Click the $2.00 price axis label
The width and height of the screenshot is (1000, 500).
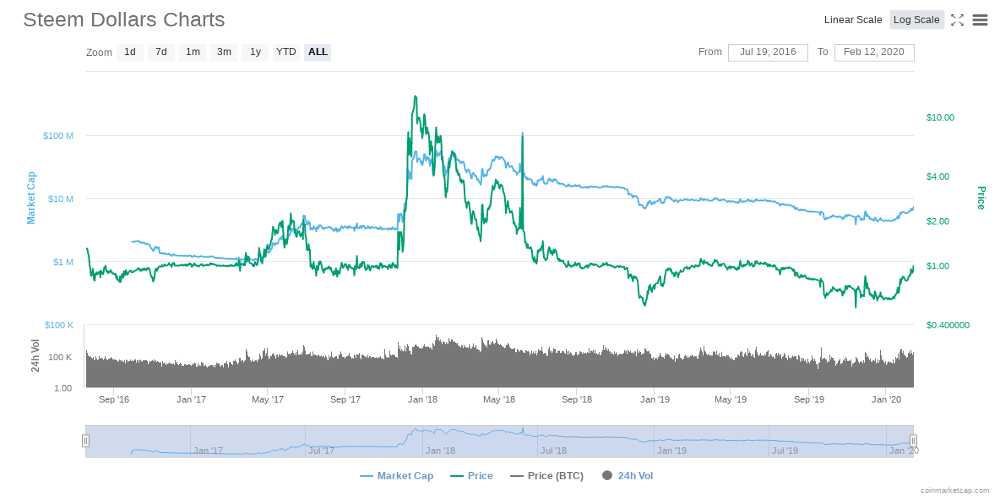coord(938,221)
